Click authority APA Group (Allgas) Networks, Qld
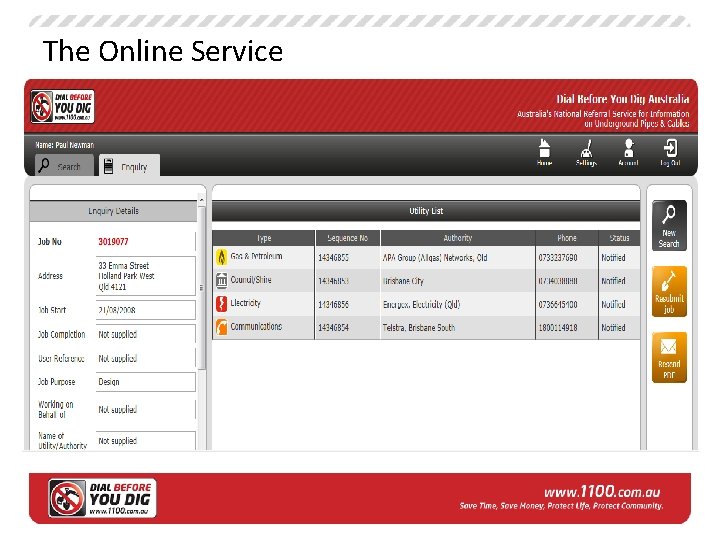 pyautogui.click(x=435, y=258)
